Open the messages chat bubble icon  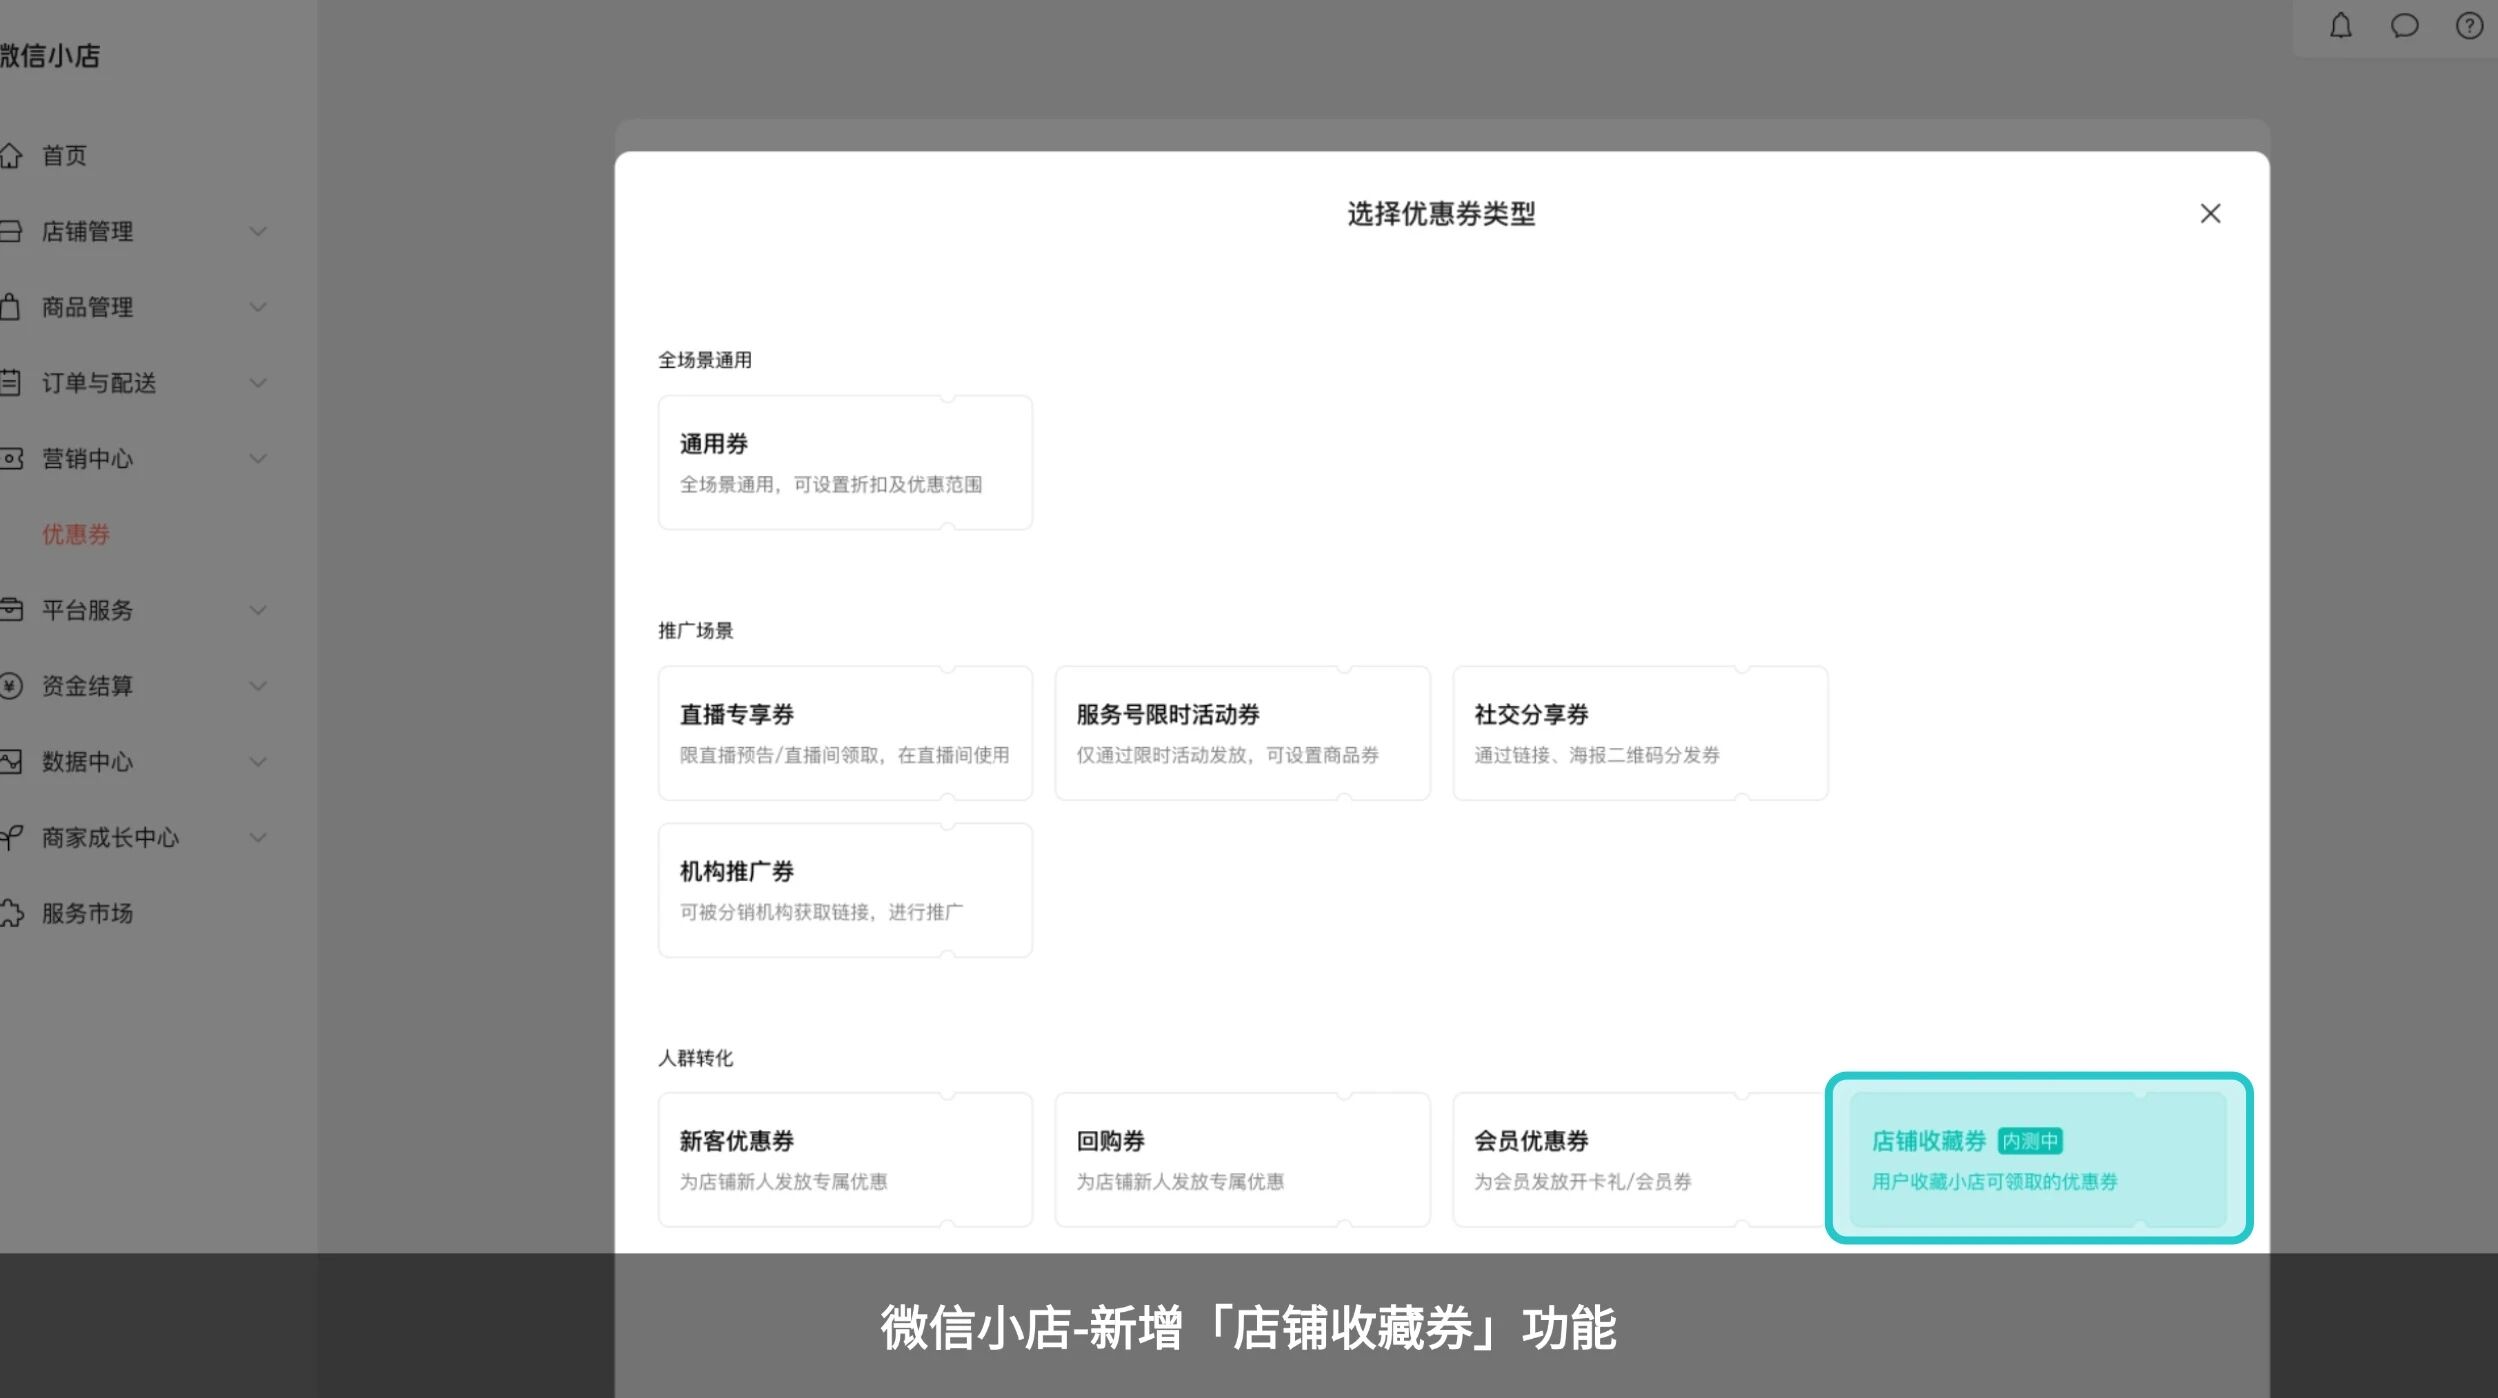coord(2404,26)
